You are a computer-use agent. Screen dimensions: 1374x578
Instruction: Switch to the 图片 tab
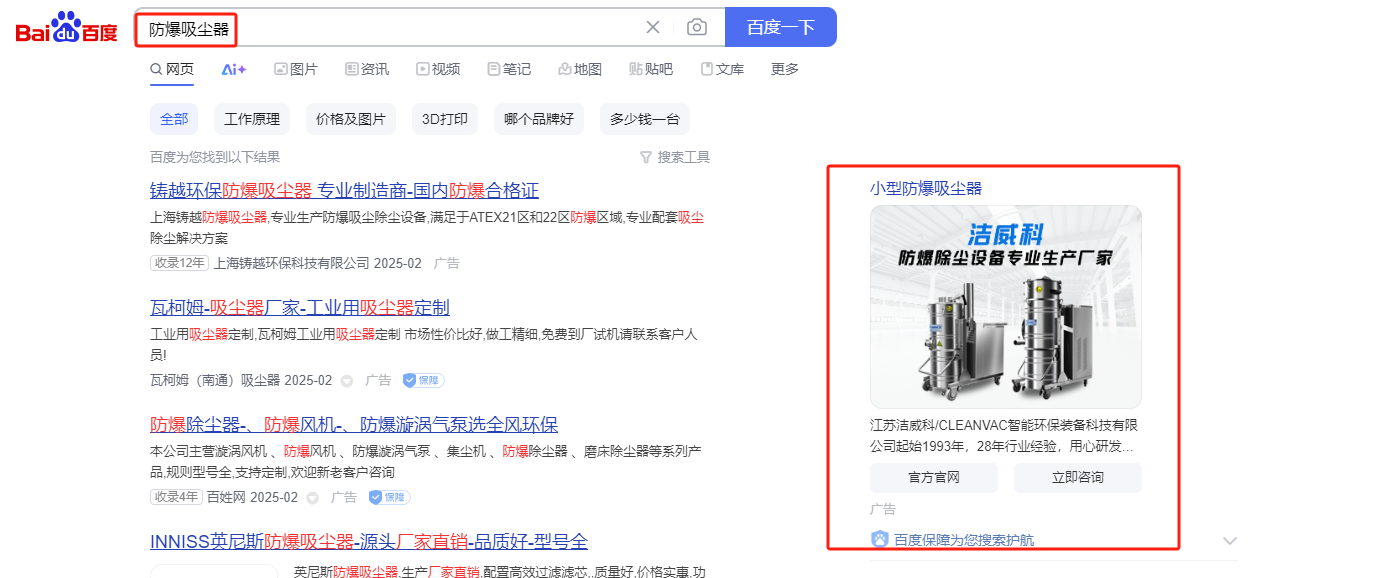pyautogui.click(x=296, y=69)
